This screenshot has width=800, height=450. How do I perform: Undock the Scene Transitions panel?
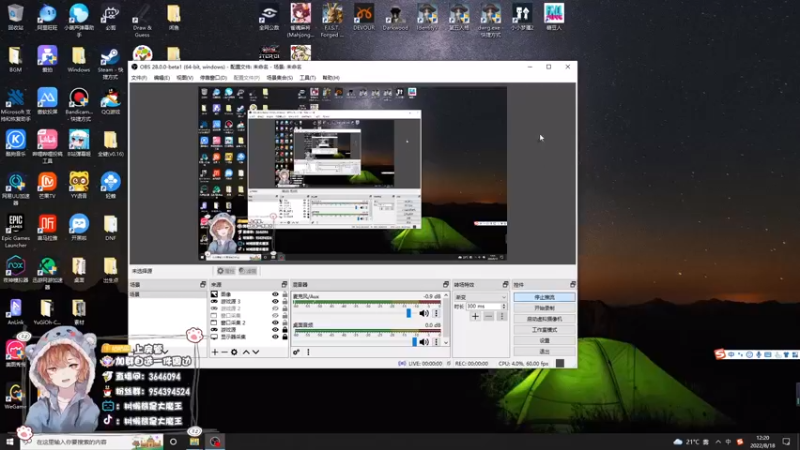click(x=505, y=284)
